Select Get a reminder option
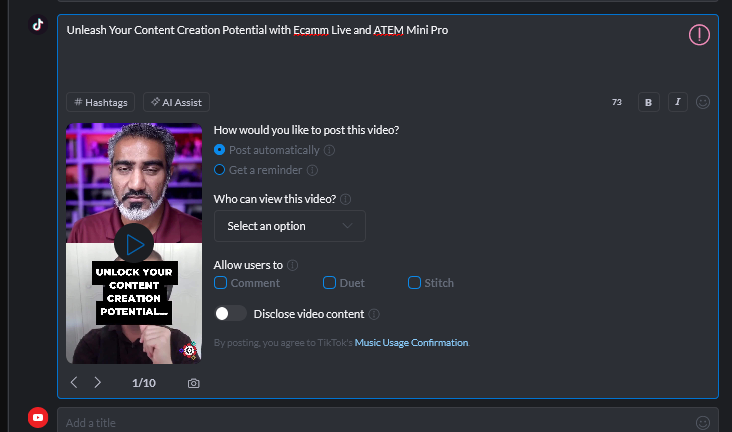The image size is (732, 432). click(219, 170)
